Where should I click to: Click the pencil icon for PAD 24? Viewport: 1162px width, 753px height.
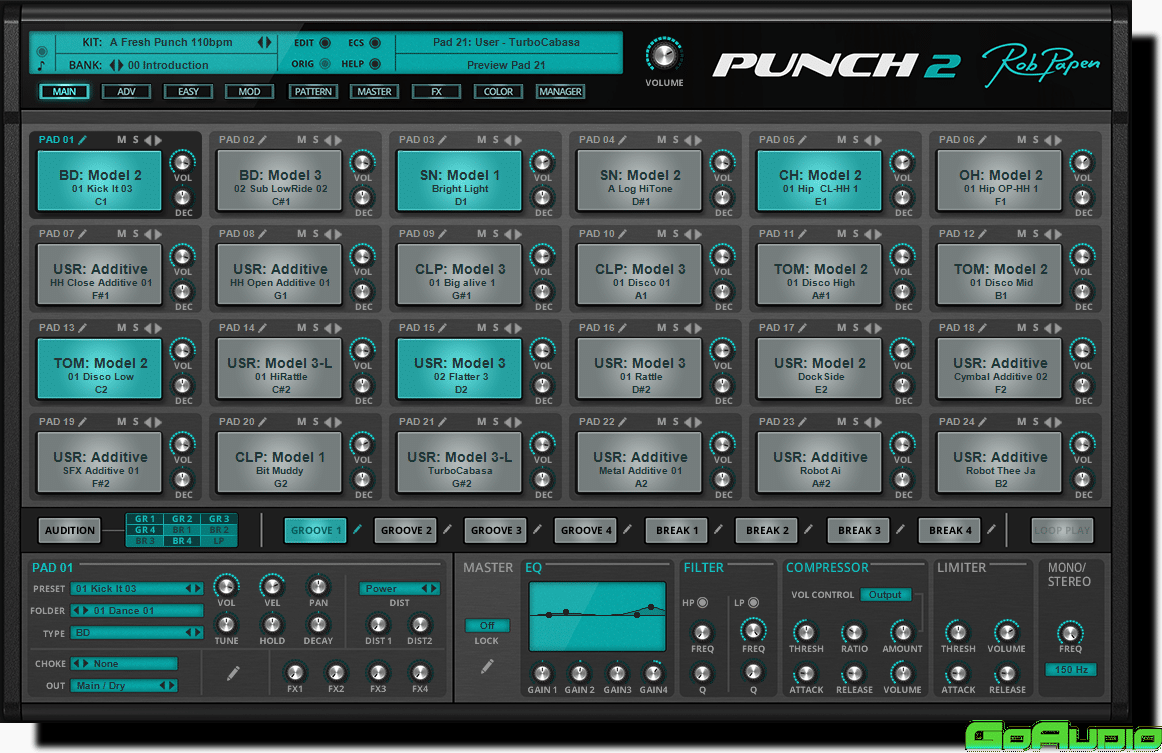983,422
